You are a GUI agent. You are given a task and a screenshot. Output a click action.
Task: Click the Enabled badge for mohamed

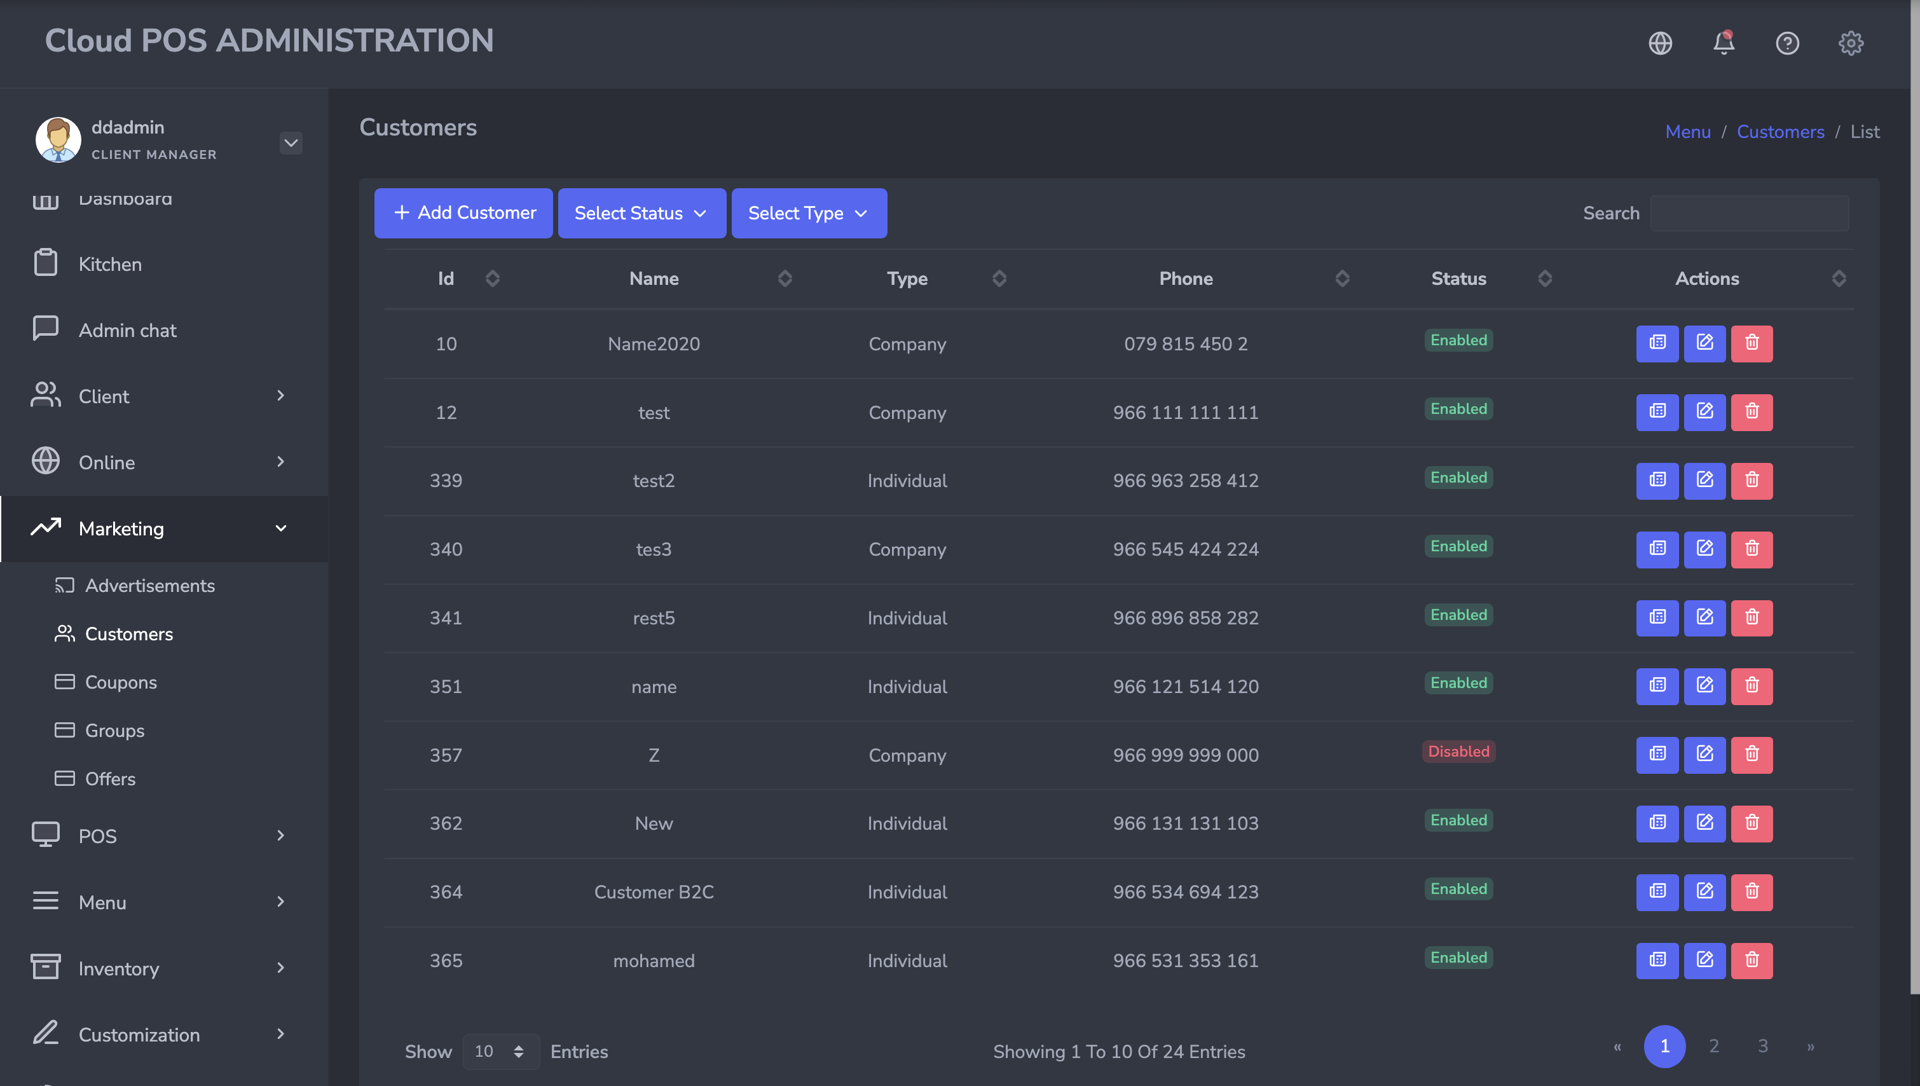pyautogui.click(x=1458, y=958)
